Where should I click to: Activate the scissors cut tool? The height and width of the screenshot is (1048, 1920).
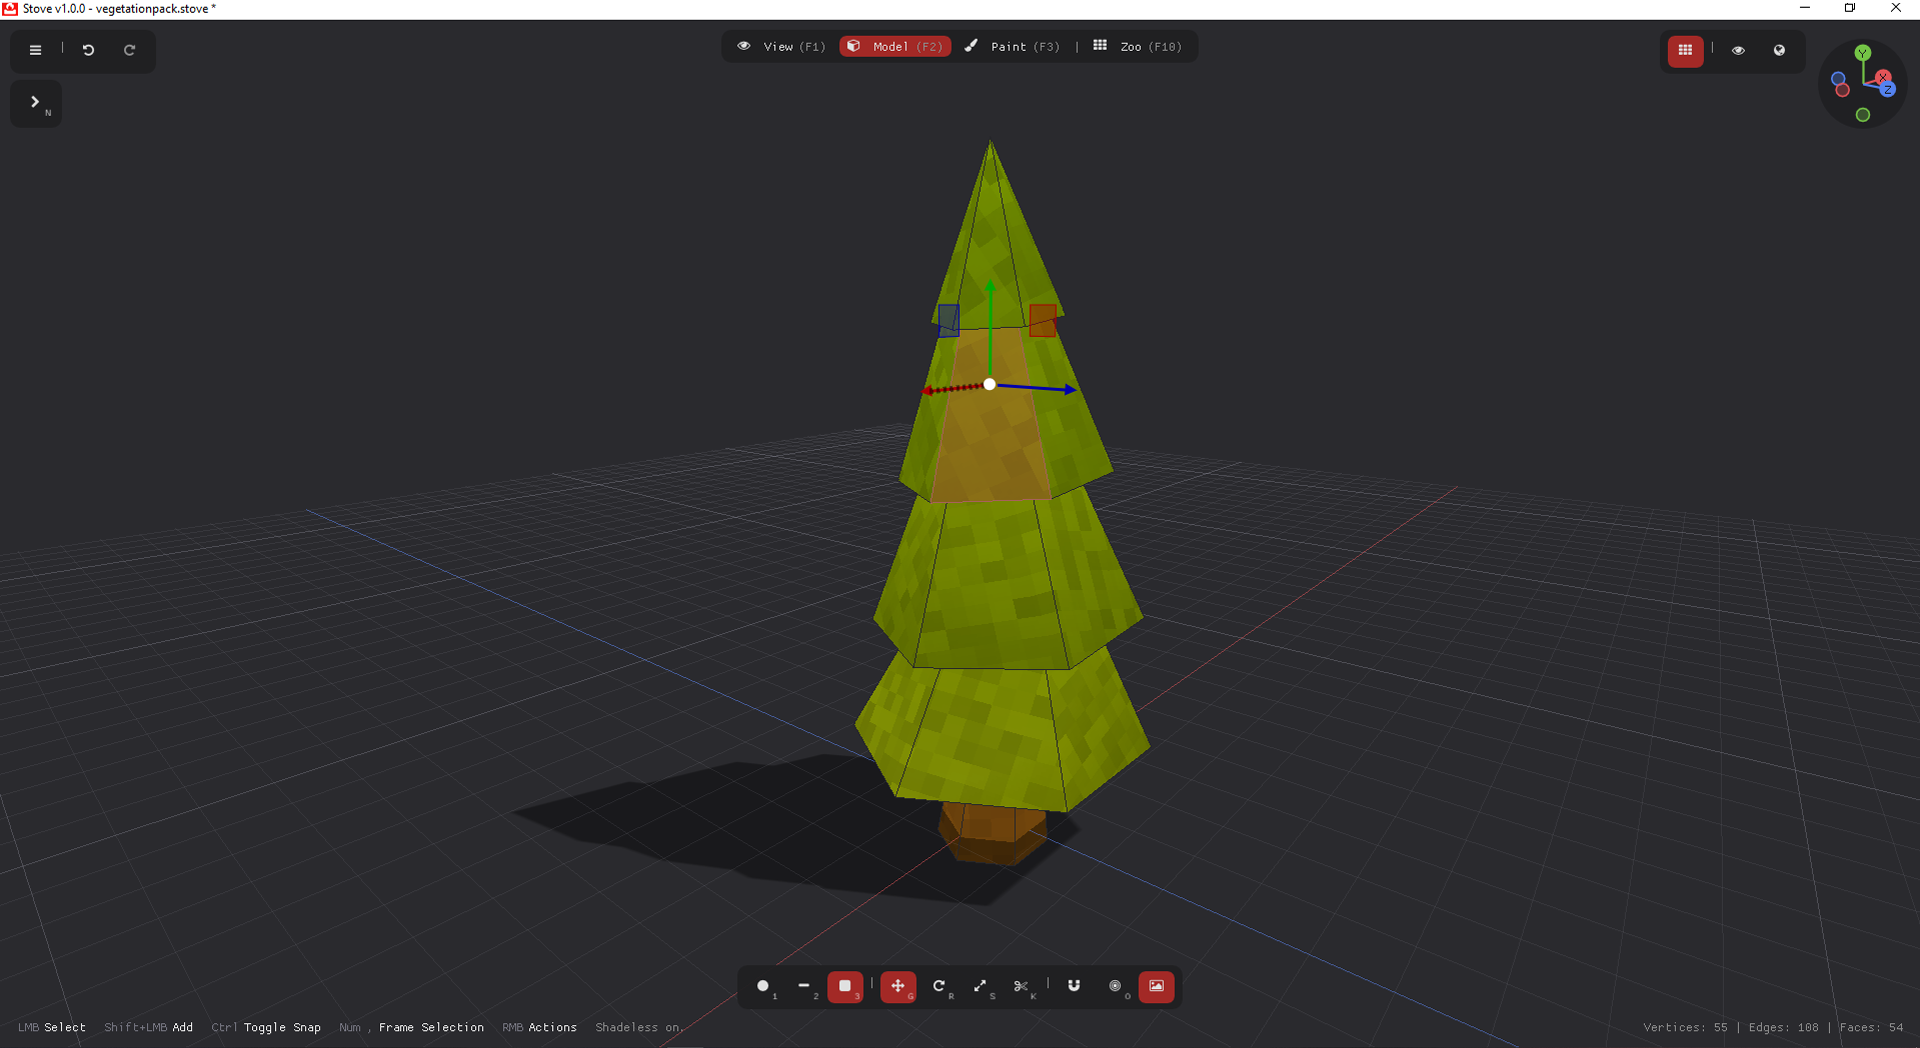pyautogui.click(x=1022, y=987)
